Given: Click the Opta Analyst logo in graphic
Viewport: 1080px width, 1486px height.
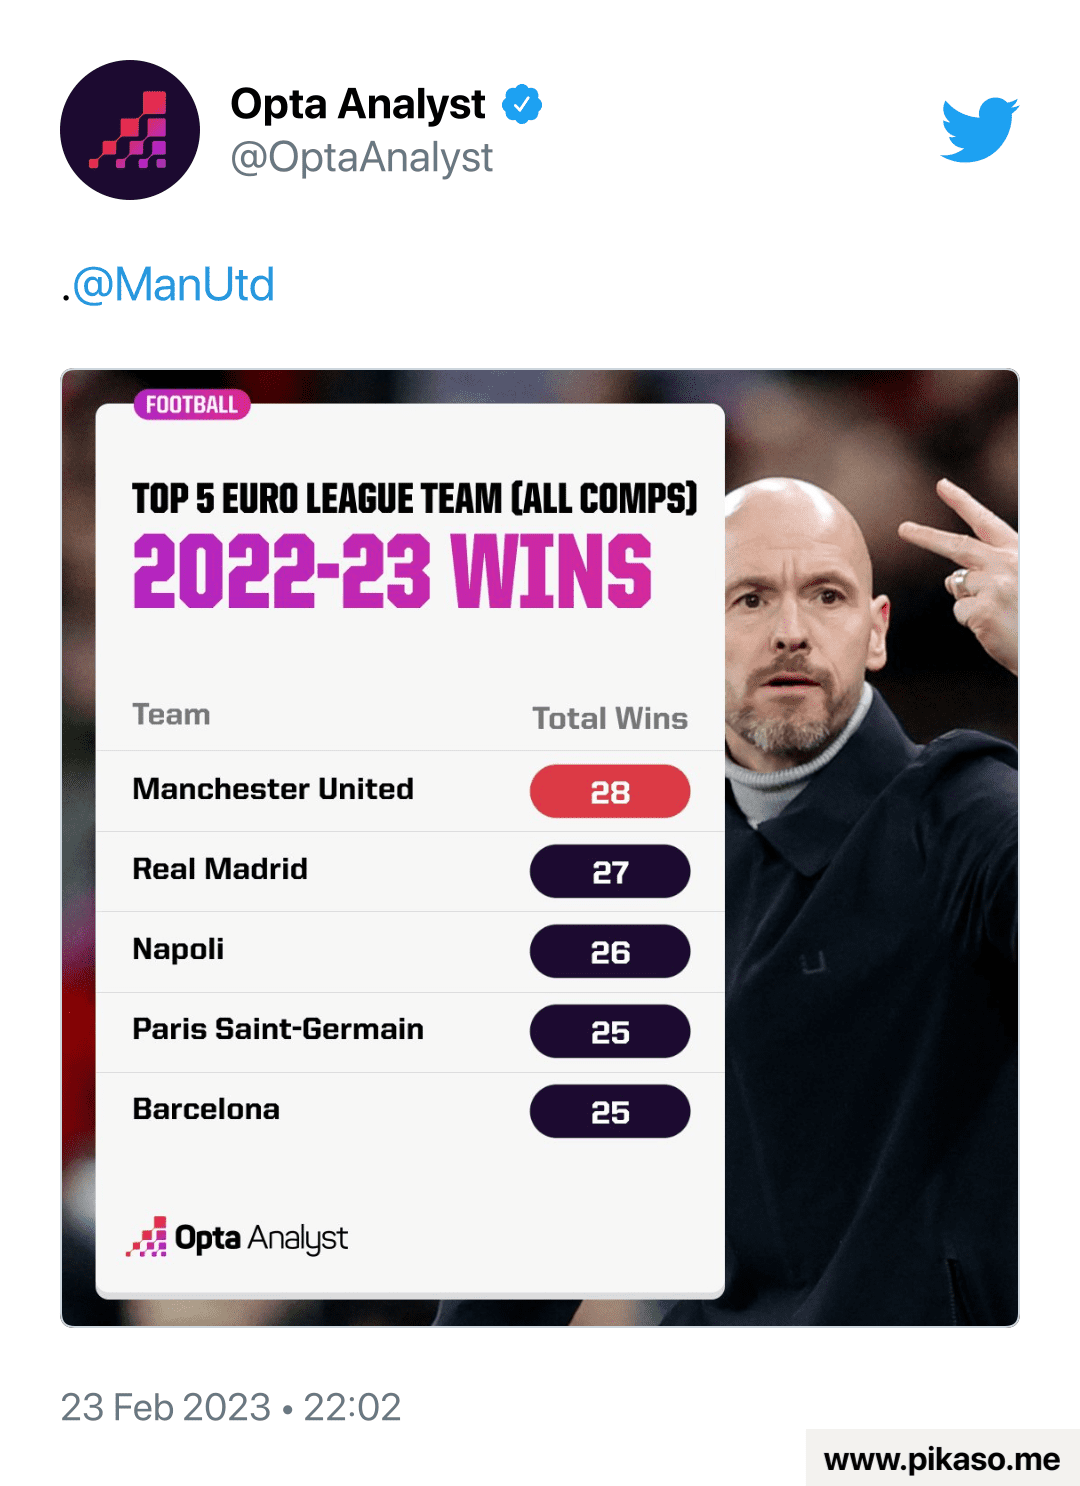Looking at the screenshot, I should pos(237,1238).
